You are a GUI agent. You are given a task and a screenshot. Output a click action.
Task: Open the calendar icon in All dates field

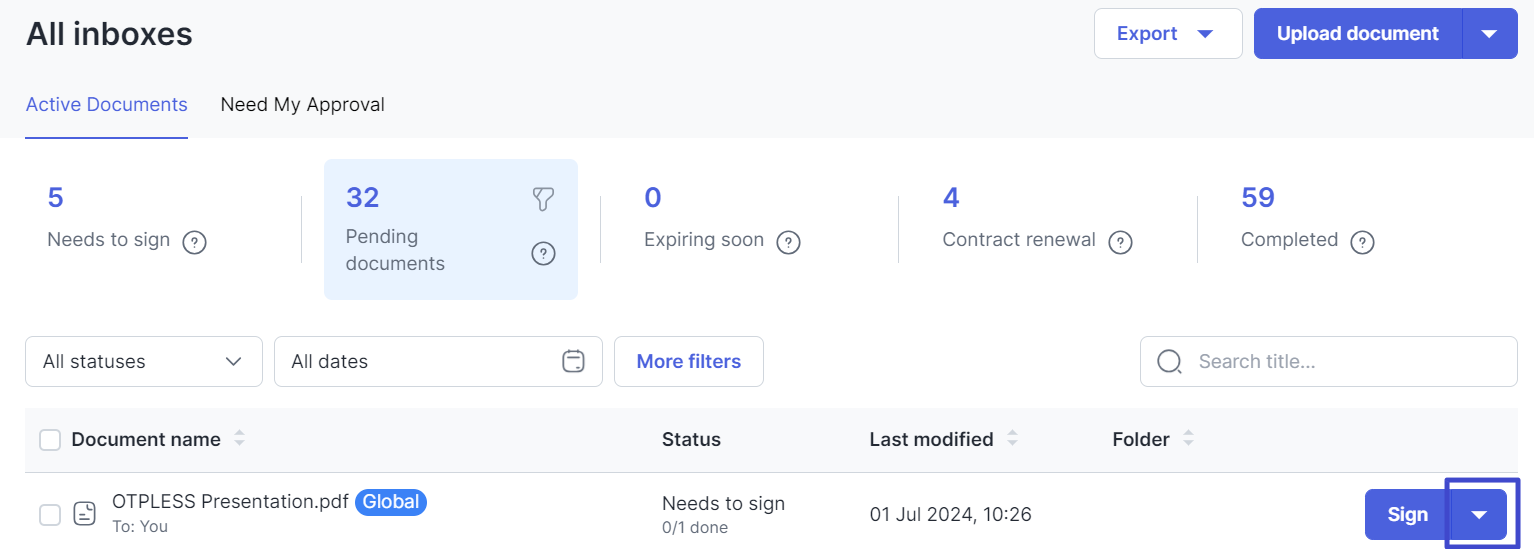[573, 361]
